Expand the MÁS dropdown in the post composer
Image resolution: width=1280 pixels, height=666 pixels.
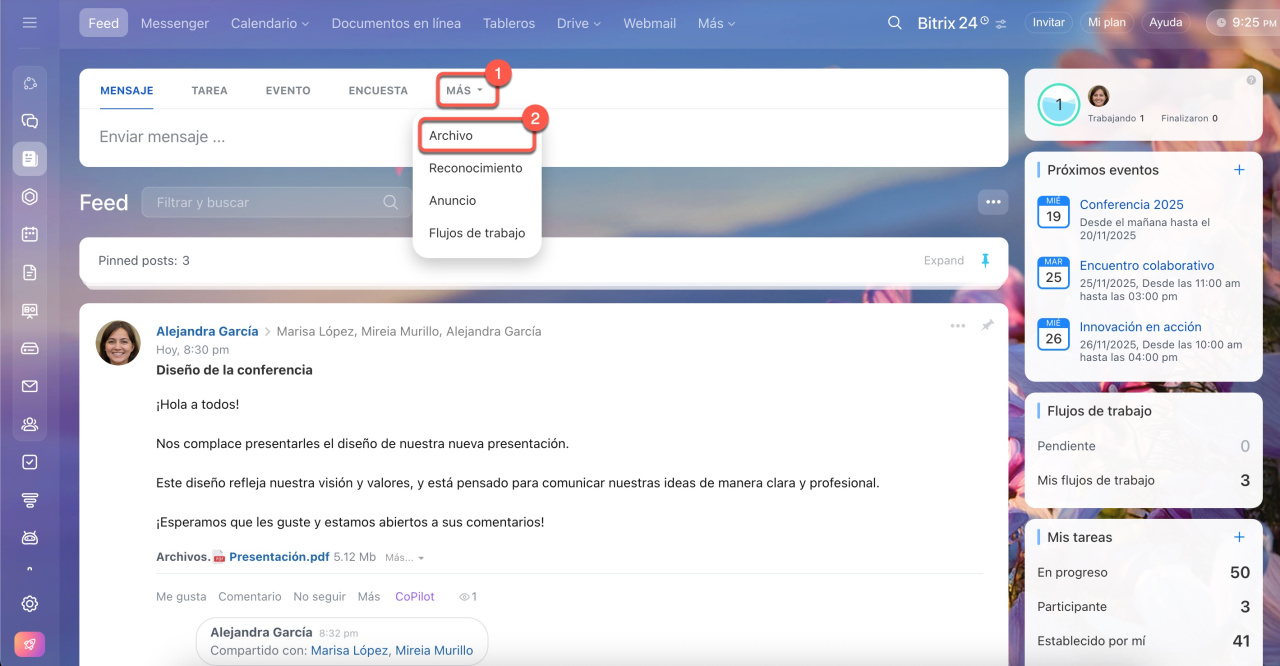pyautogui.click(x=465, y=91)
